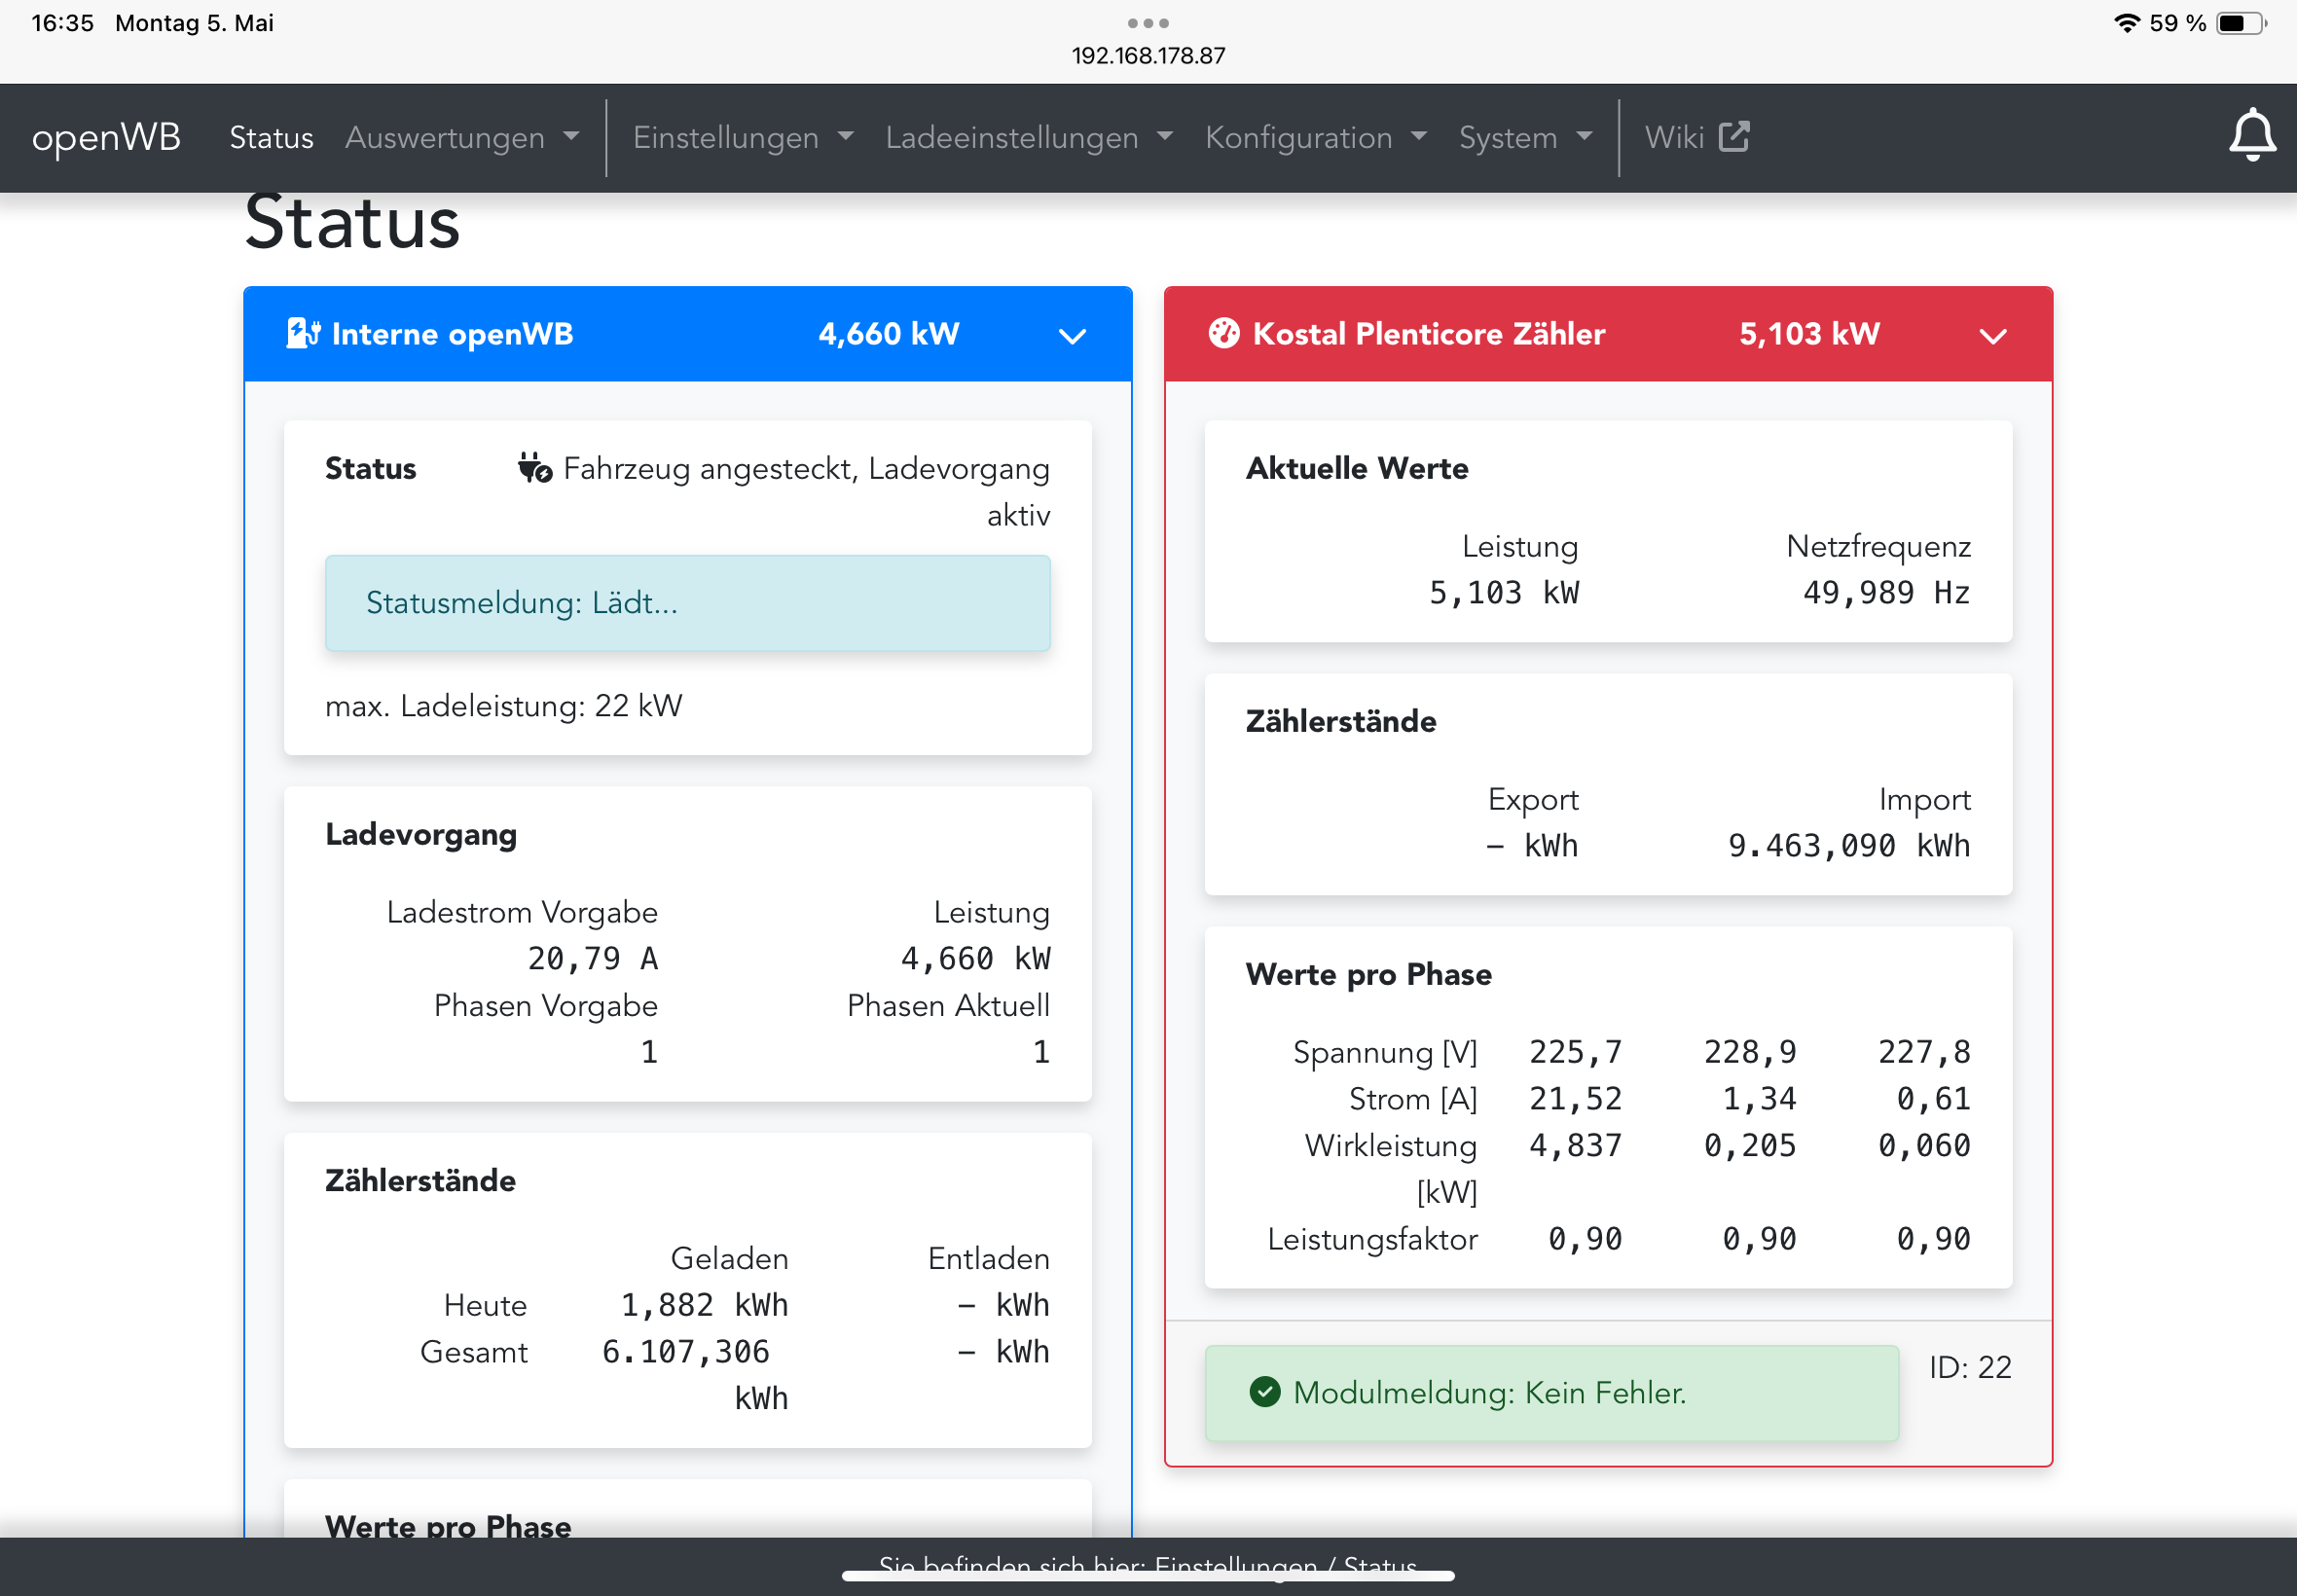Screen dimensions: 2297x1596
Task: Click the charging station icon in Interne openWB header
Action: click(x=302, y=333)
